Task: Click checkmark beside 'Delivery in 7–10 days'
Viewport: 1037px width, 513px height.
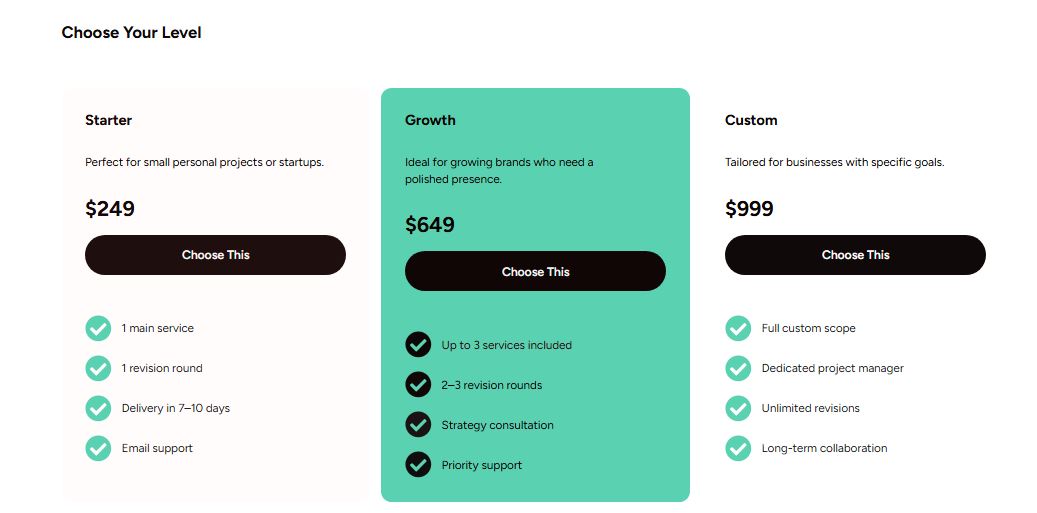Action: pos(98,408)
